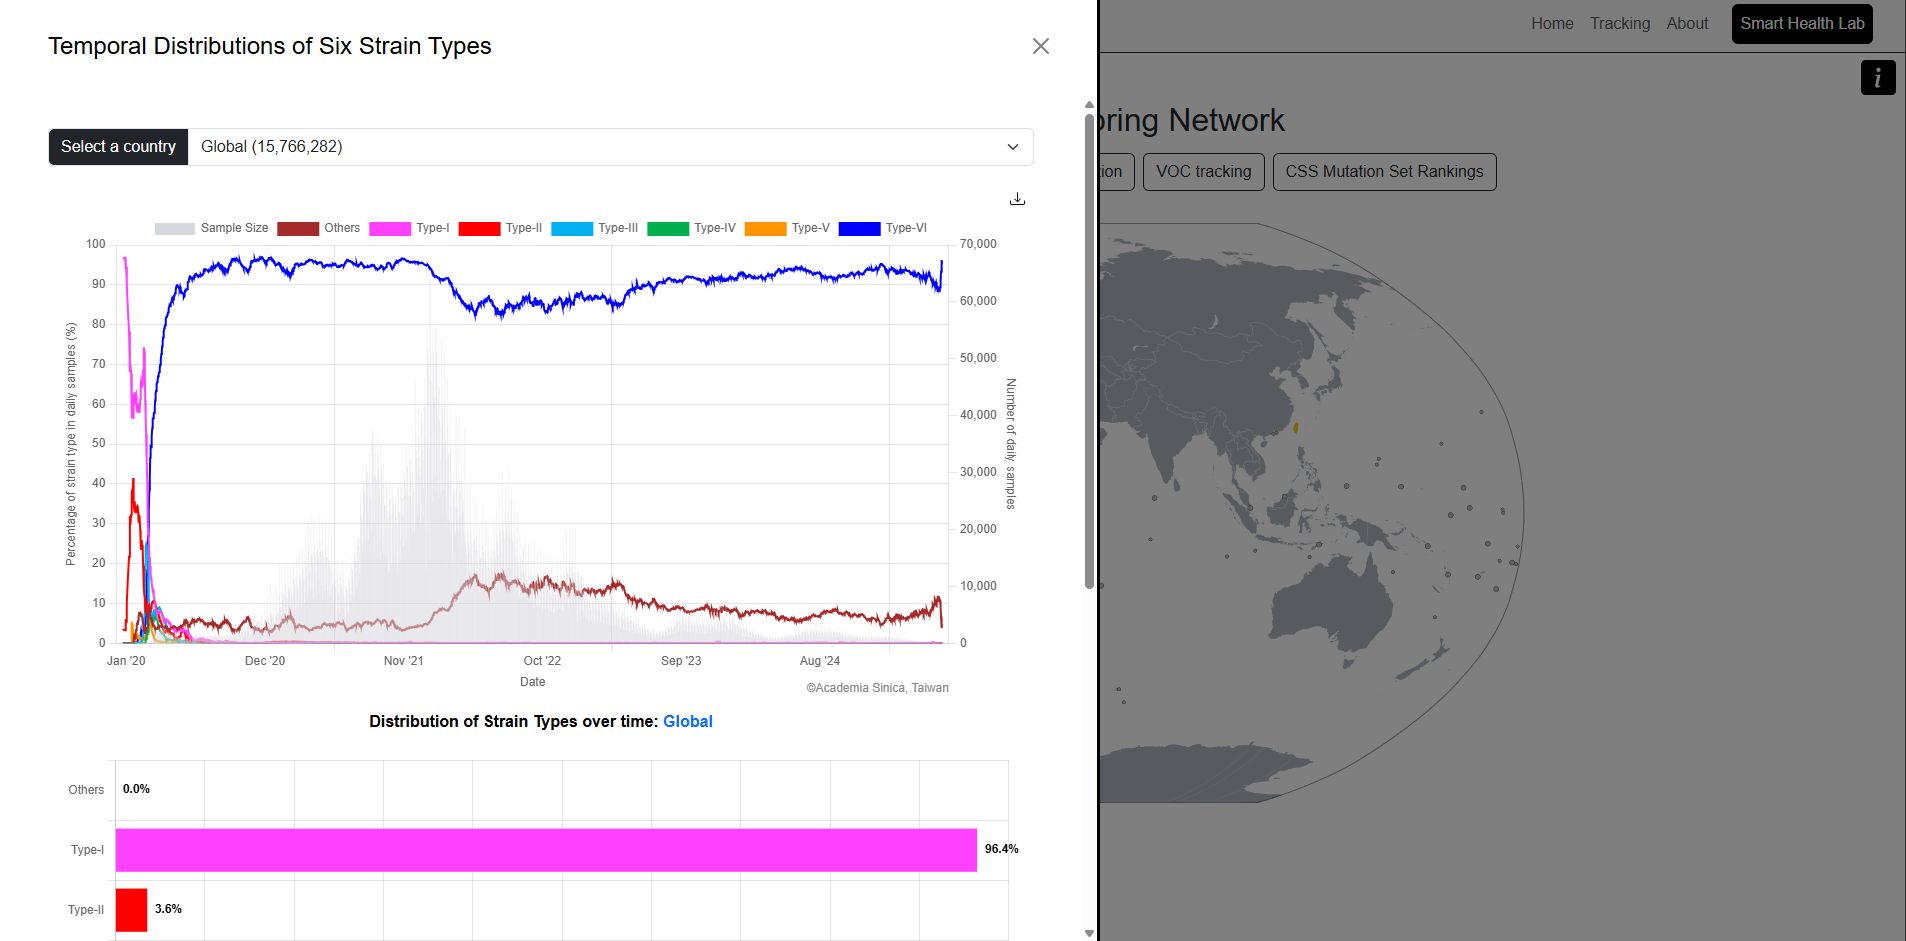The height and width of the screenshot is (941, 1906).
Task: Go to the Home nav item
Action: (x=1552, y=24)
